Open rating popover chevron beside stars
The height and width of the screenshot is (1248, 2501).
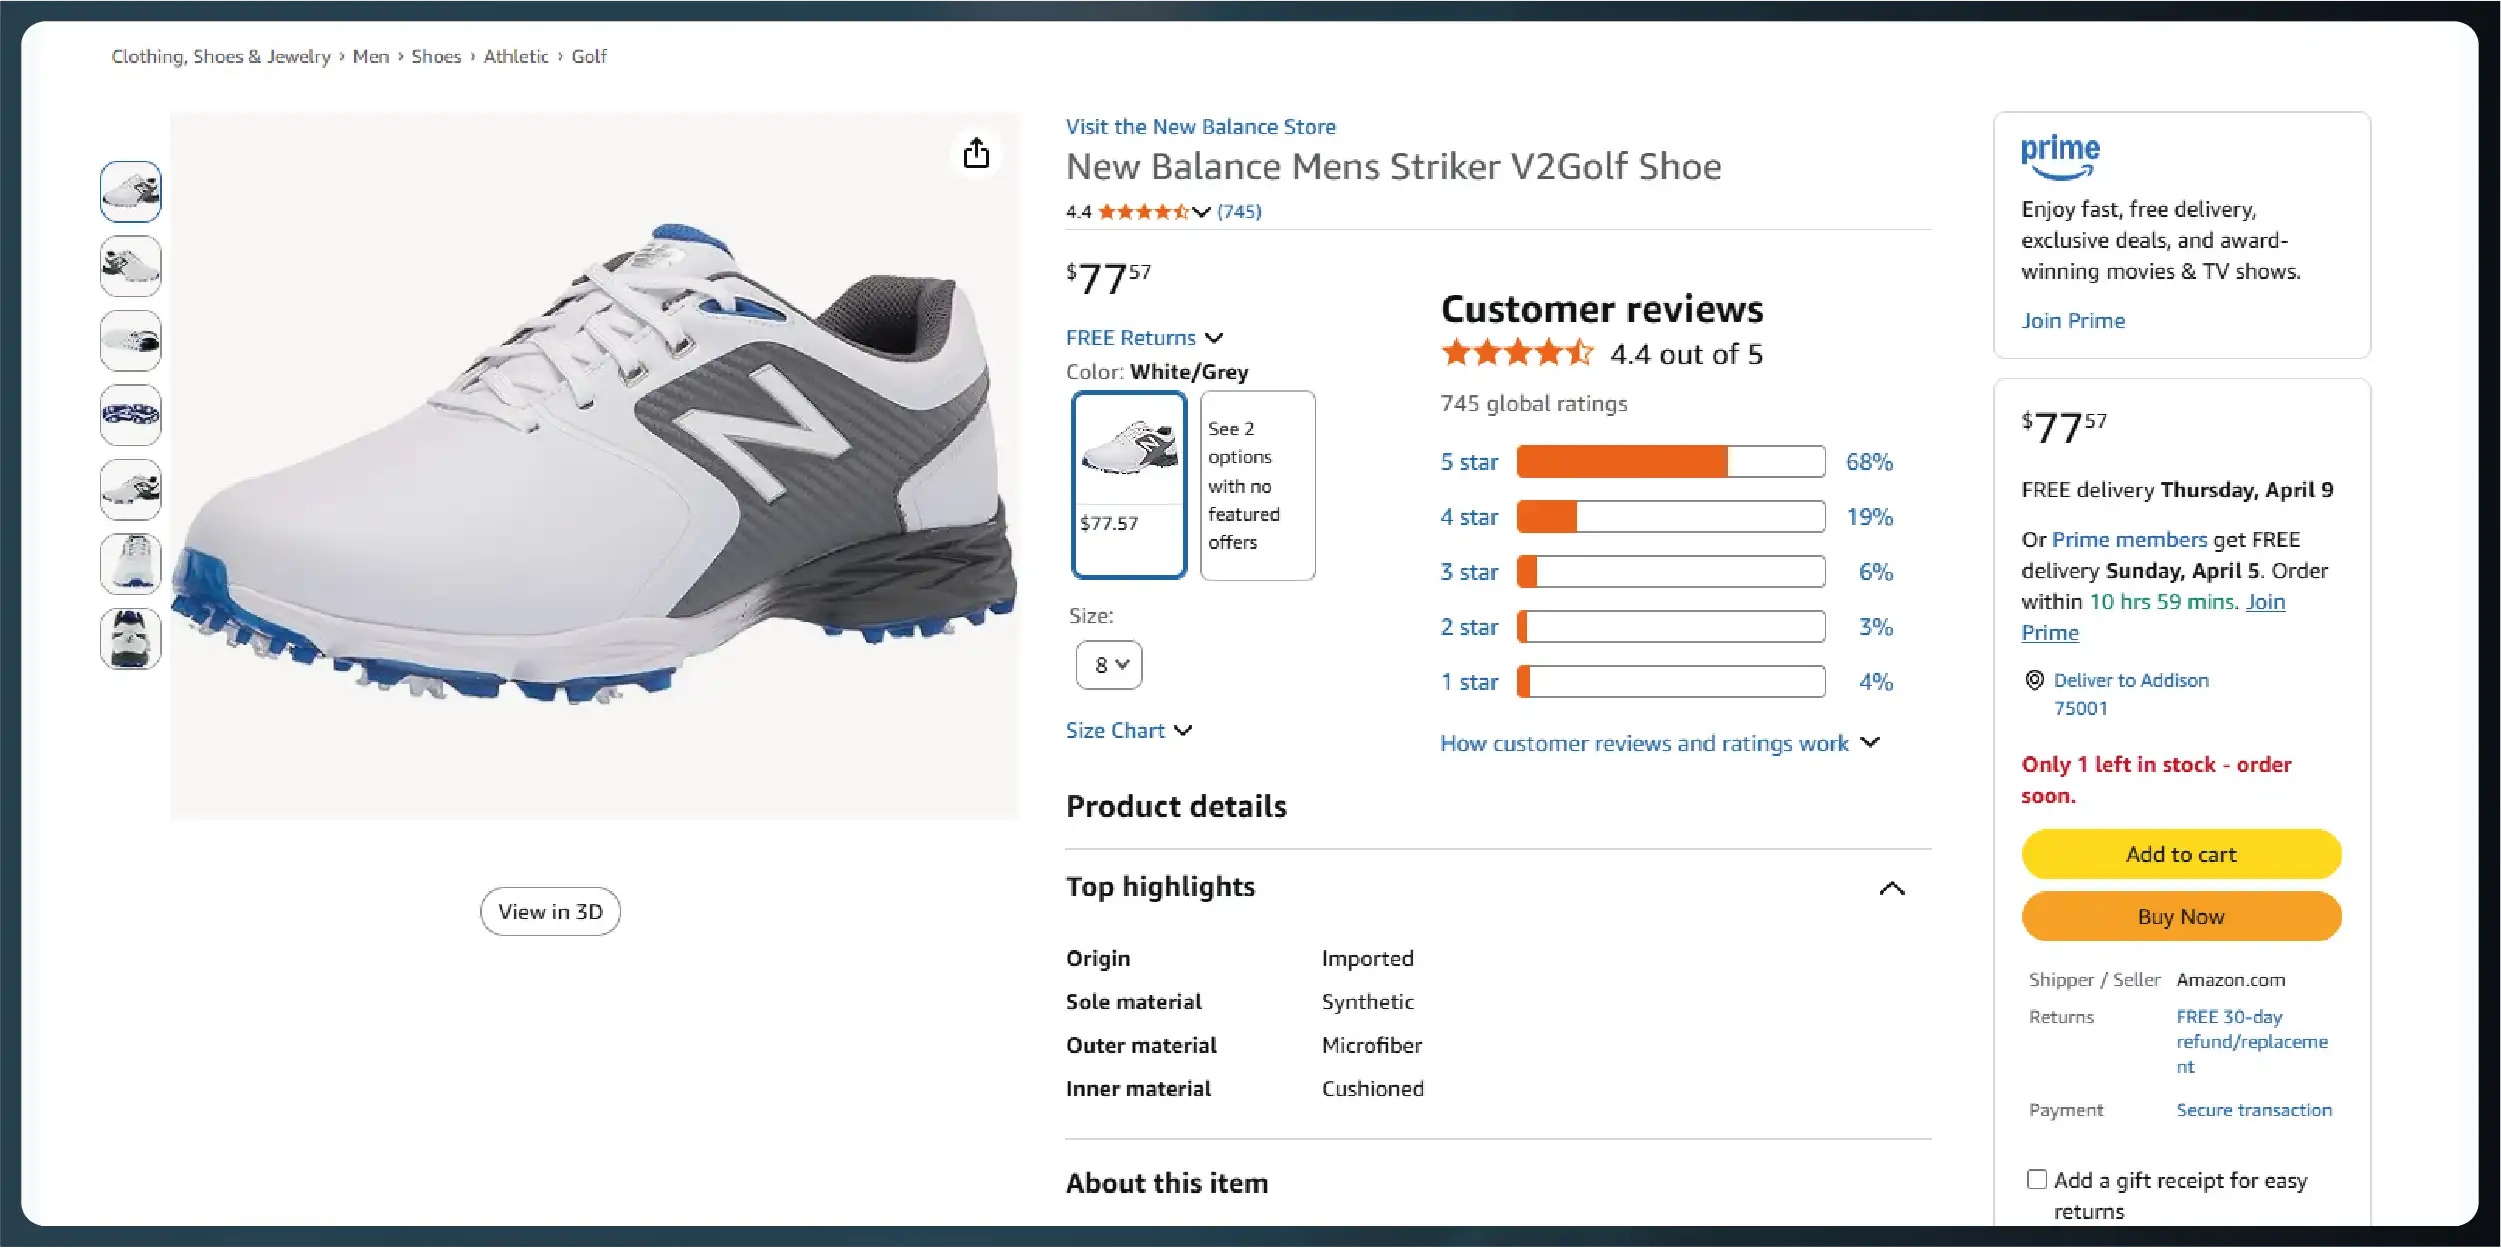[x=1201, y=211]
